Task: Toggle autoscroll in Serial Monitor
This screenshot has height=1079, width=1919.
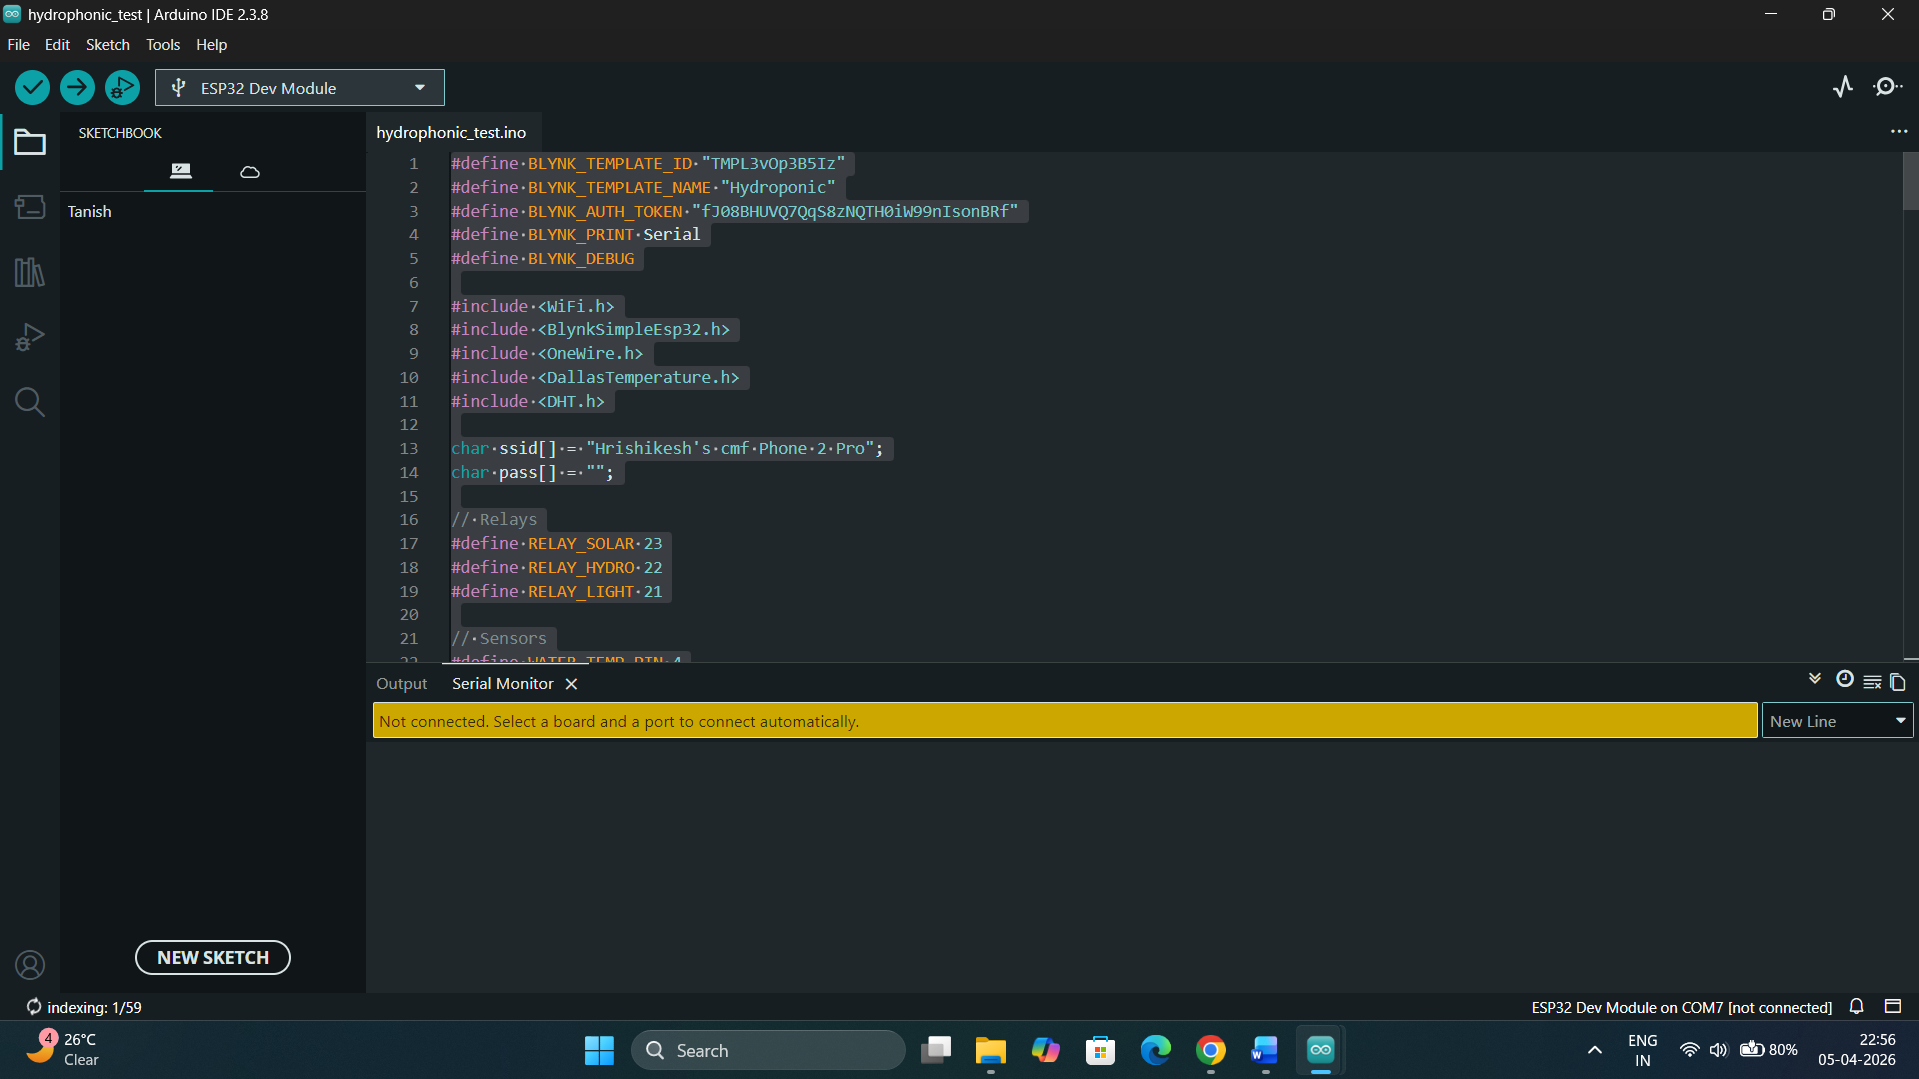Action: coord(1815,680)
